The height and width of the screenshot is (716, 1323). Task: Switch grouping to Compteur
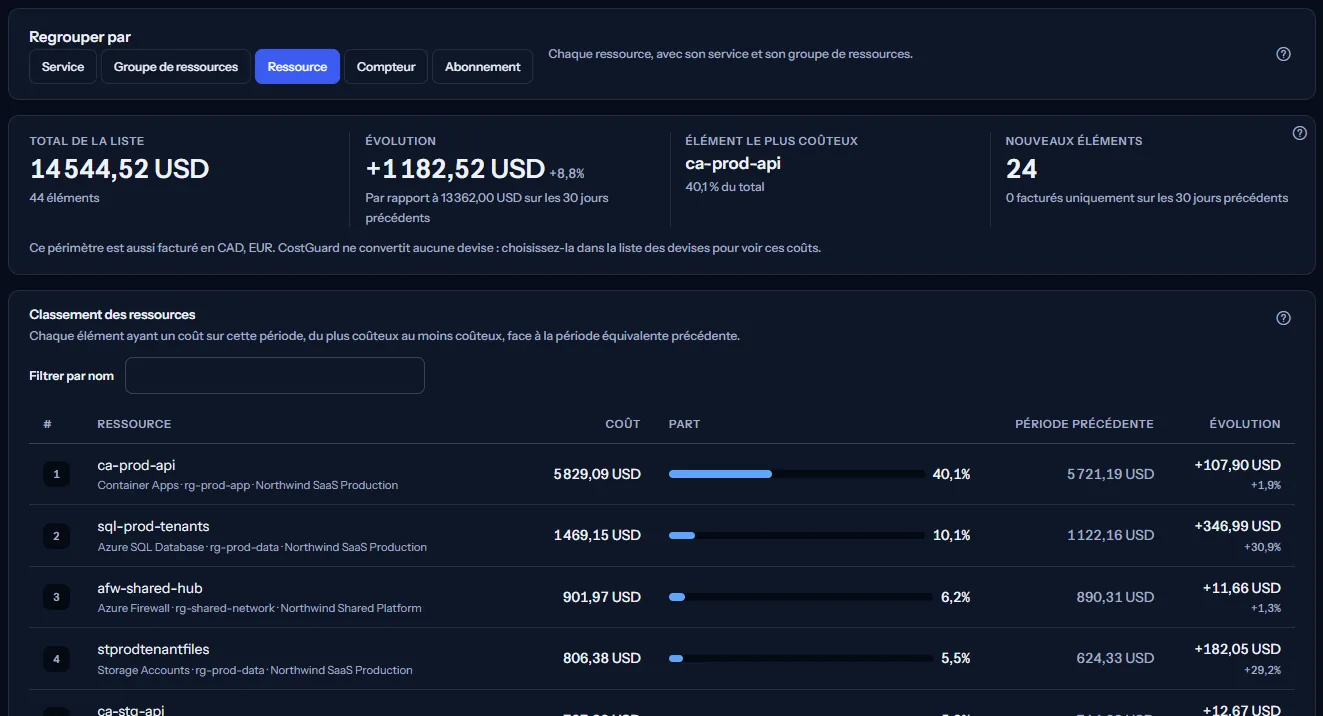point(386,67)
